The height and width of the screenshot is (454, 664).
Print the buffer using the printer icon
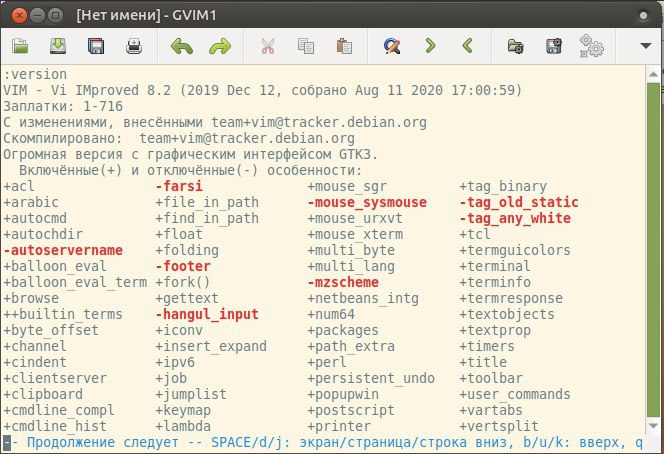pyautogui.click(x=134, y=46)
